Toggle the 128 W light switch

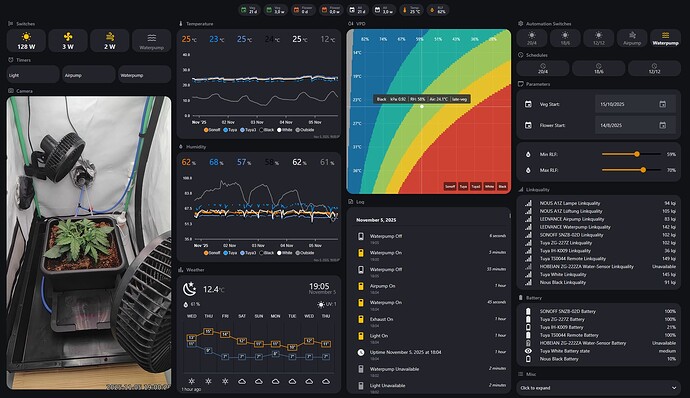[26, 41]
